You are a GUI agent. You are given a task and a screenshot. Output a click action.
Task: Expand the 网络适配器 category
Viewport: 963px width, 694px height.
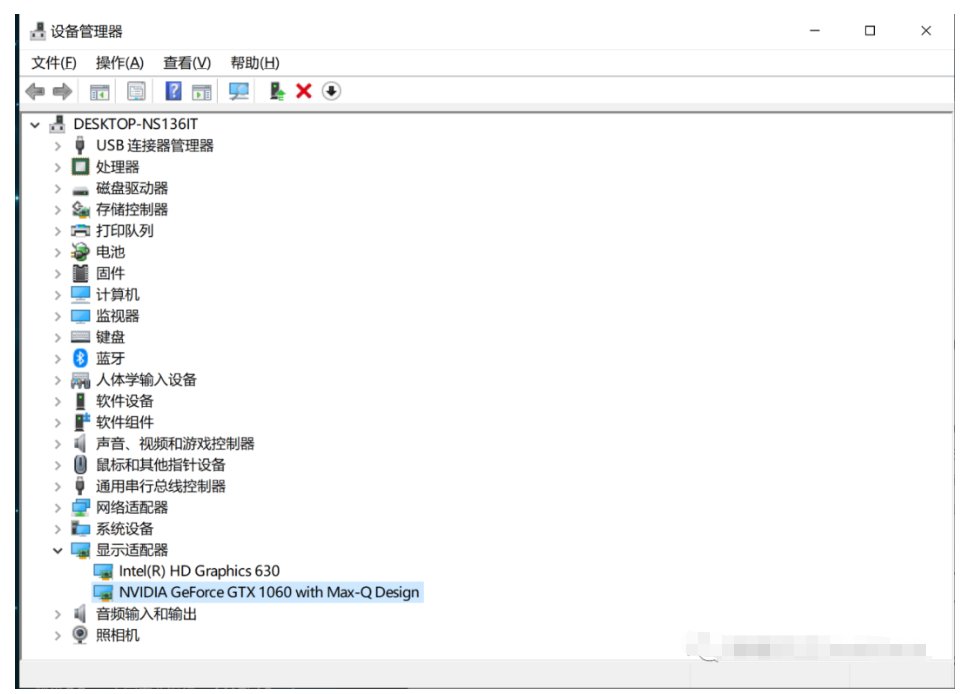[x=58, y=507]
